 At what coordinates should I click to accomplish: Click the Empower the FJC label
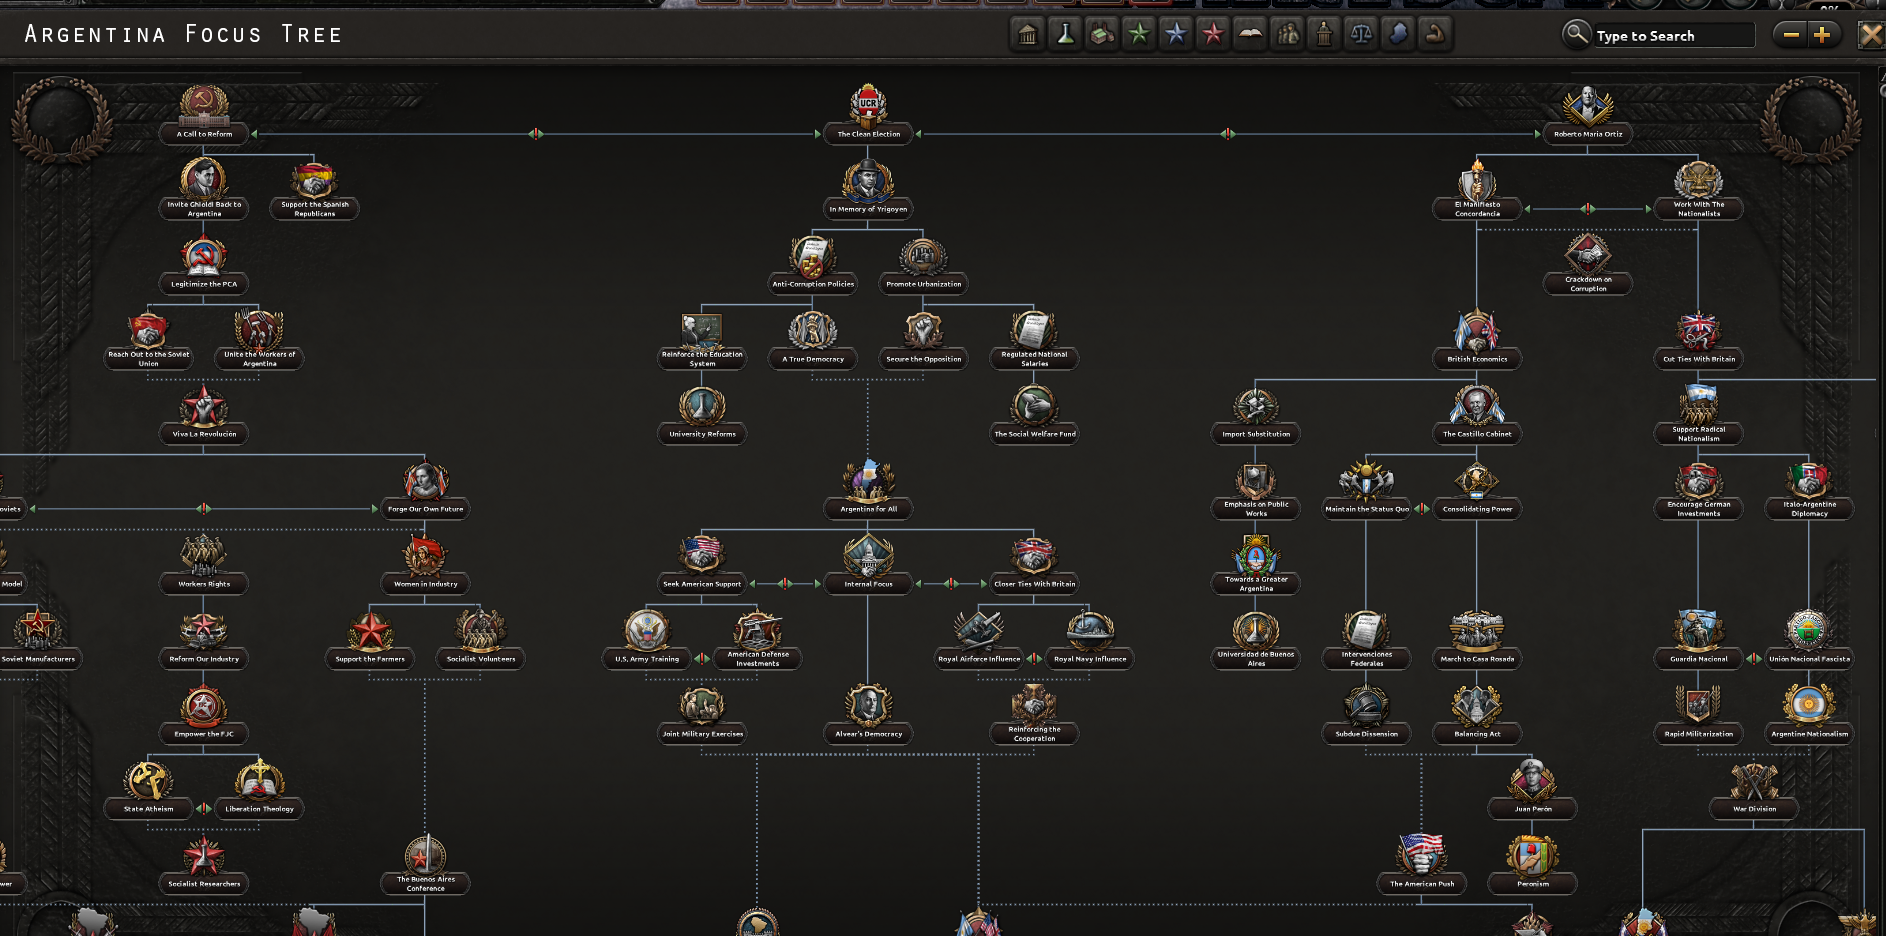(204, 734)
